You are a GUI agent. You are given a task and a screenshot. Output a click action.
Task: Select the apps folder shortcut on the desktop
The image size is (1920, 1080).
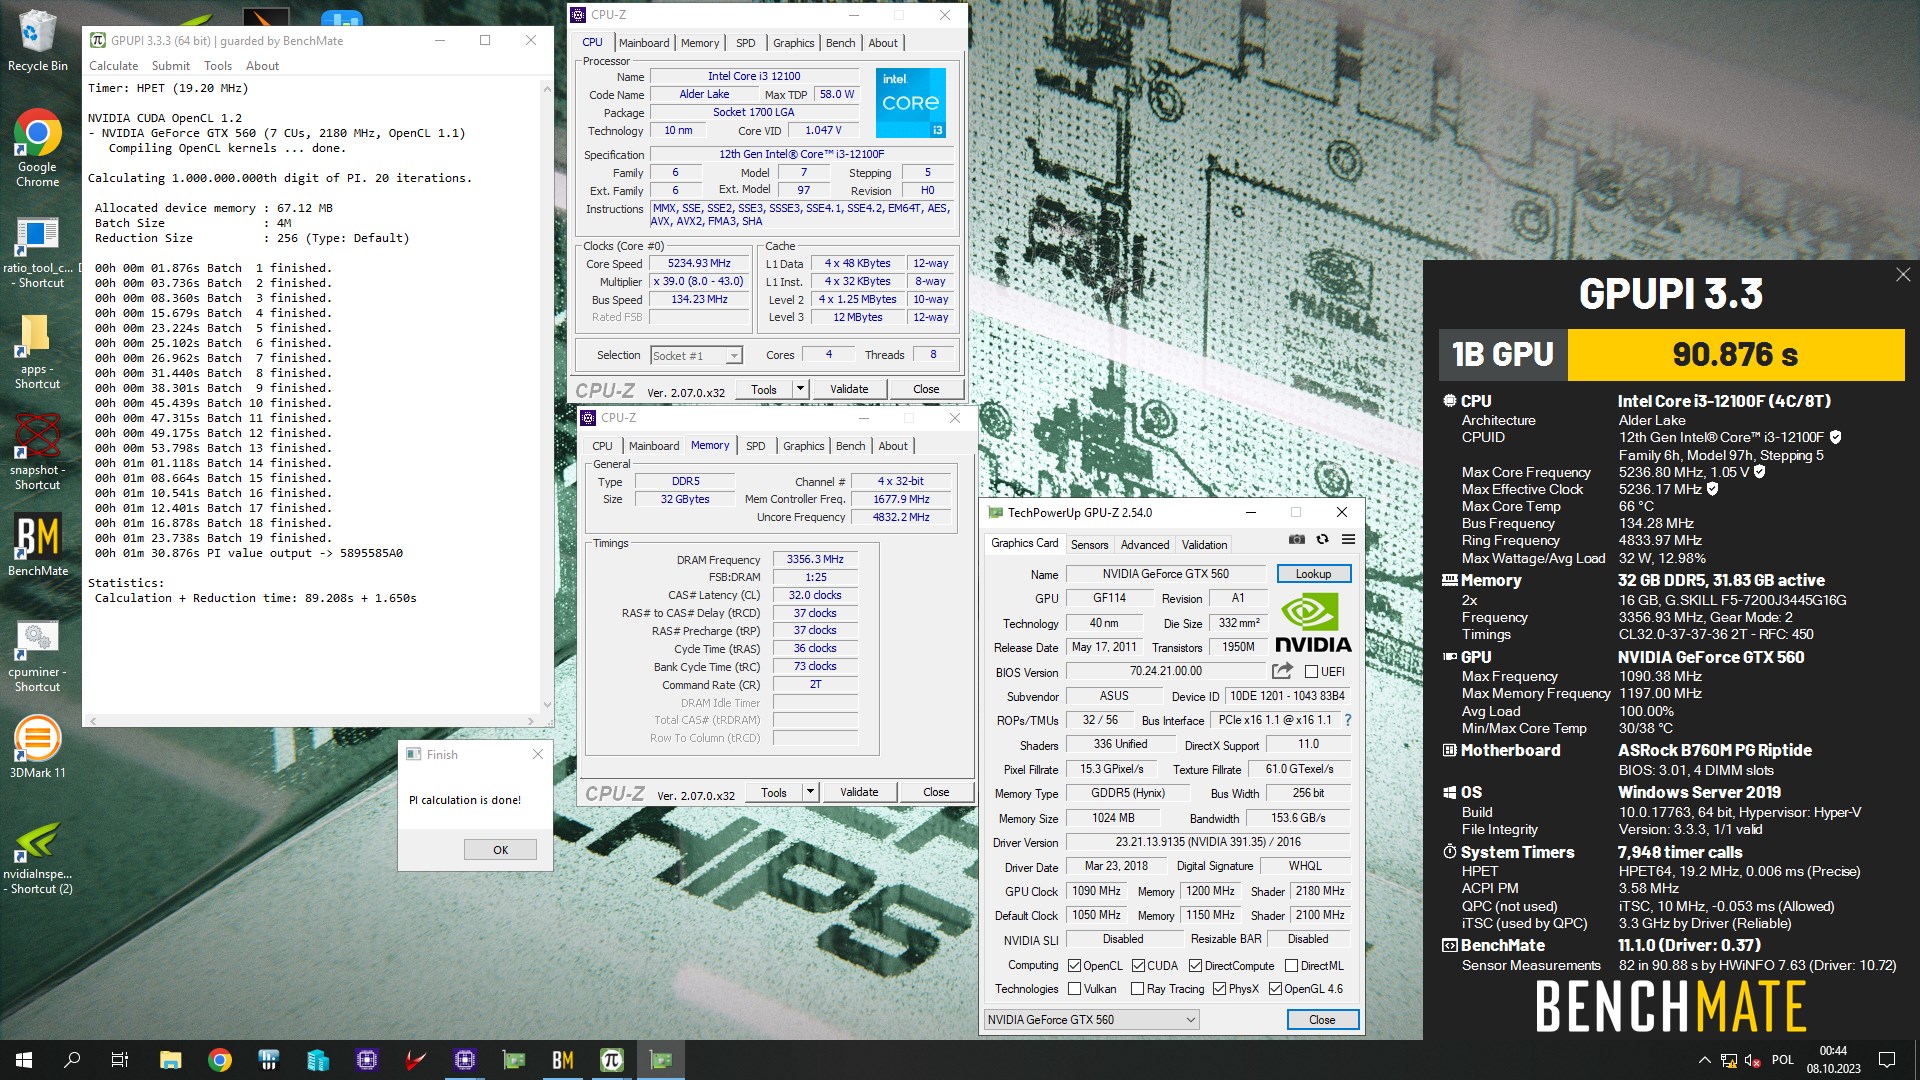[38, 352]
